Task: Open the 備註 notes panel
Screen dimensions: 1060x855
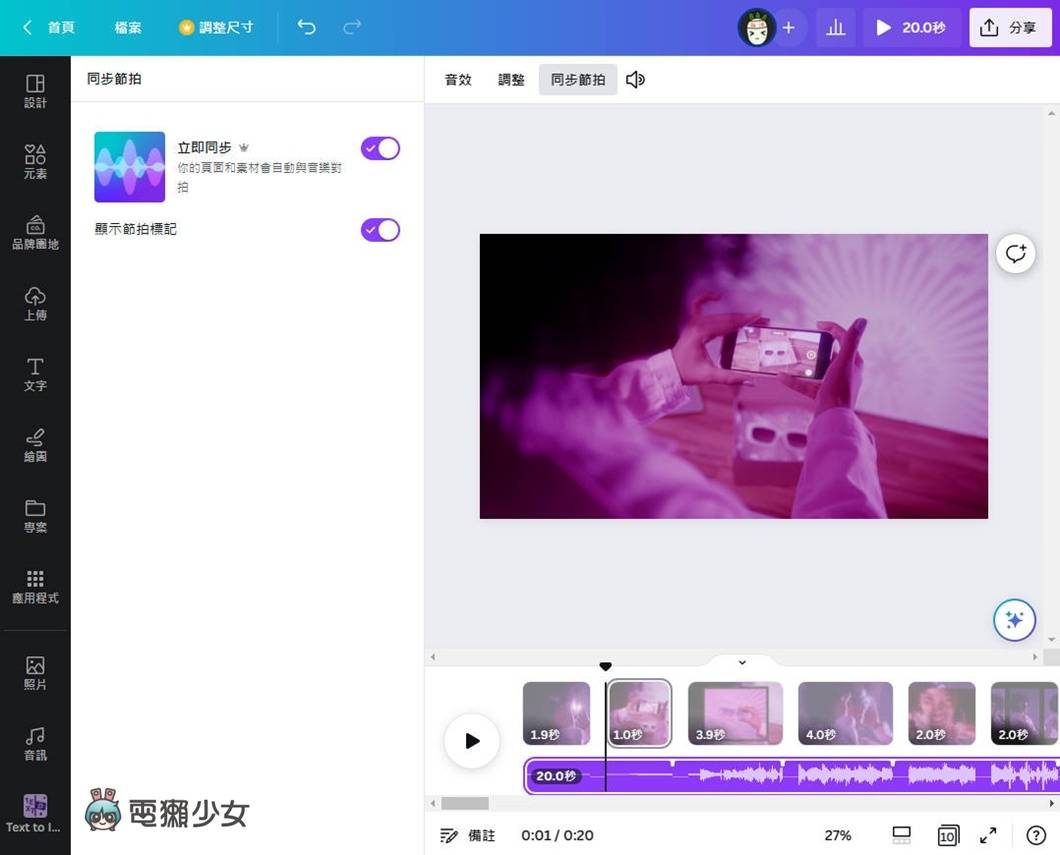Action: (x=468, y=835)
